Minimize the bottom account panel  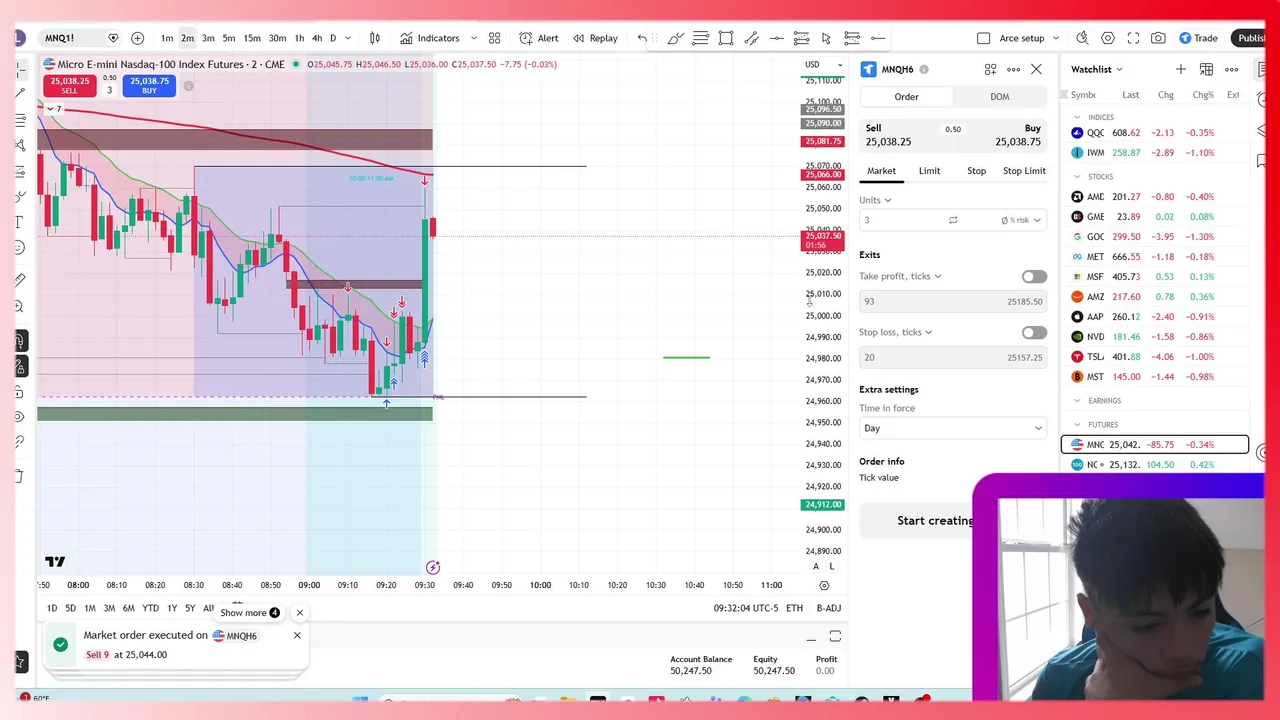[x=811, y=638]
